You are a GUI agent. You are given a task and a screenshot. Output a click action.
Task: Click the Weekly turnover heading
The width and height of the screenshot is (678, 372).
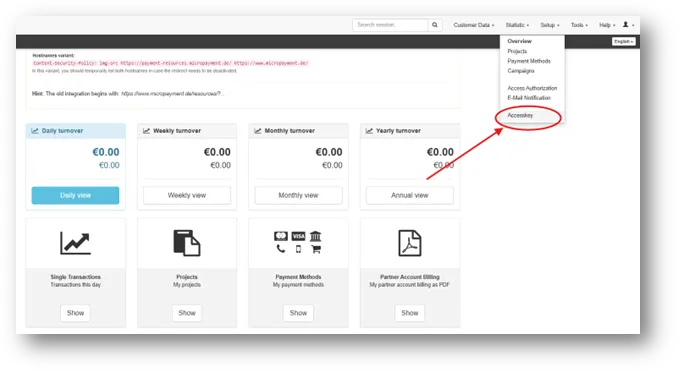coord(177,131)
